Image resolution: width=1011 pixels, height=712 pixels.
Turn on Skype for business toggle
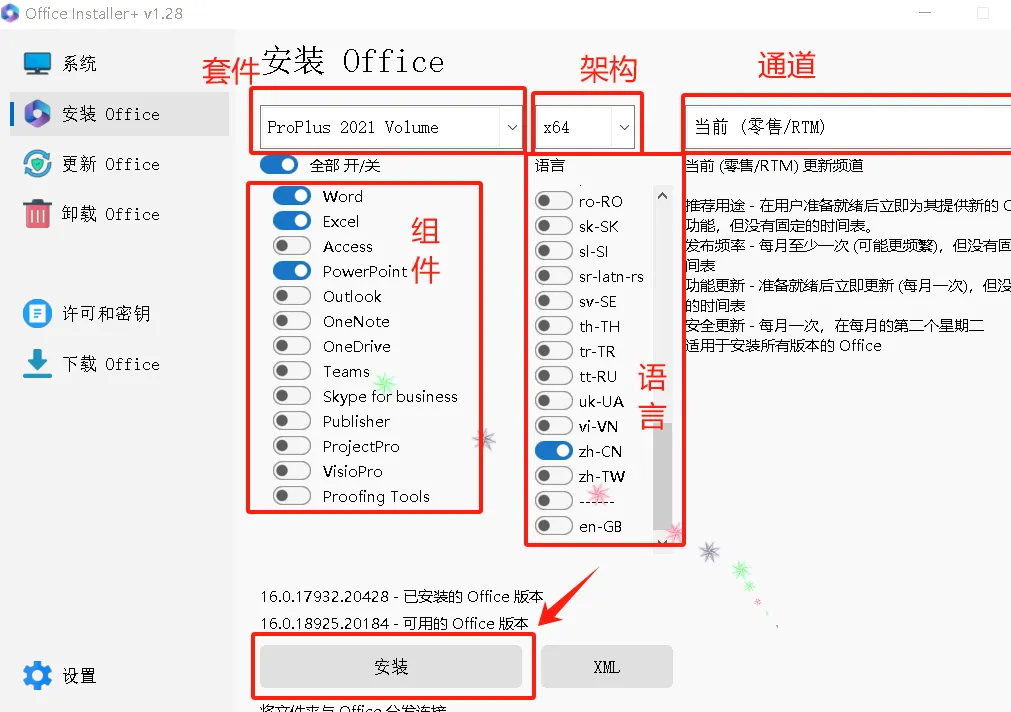click(x=292, y=395)
